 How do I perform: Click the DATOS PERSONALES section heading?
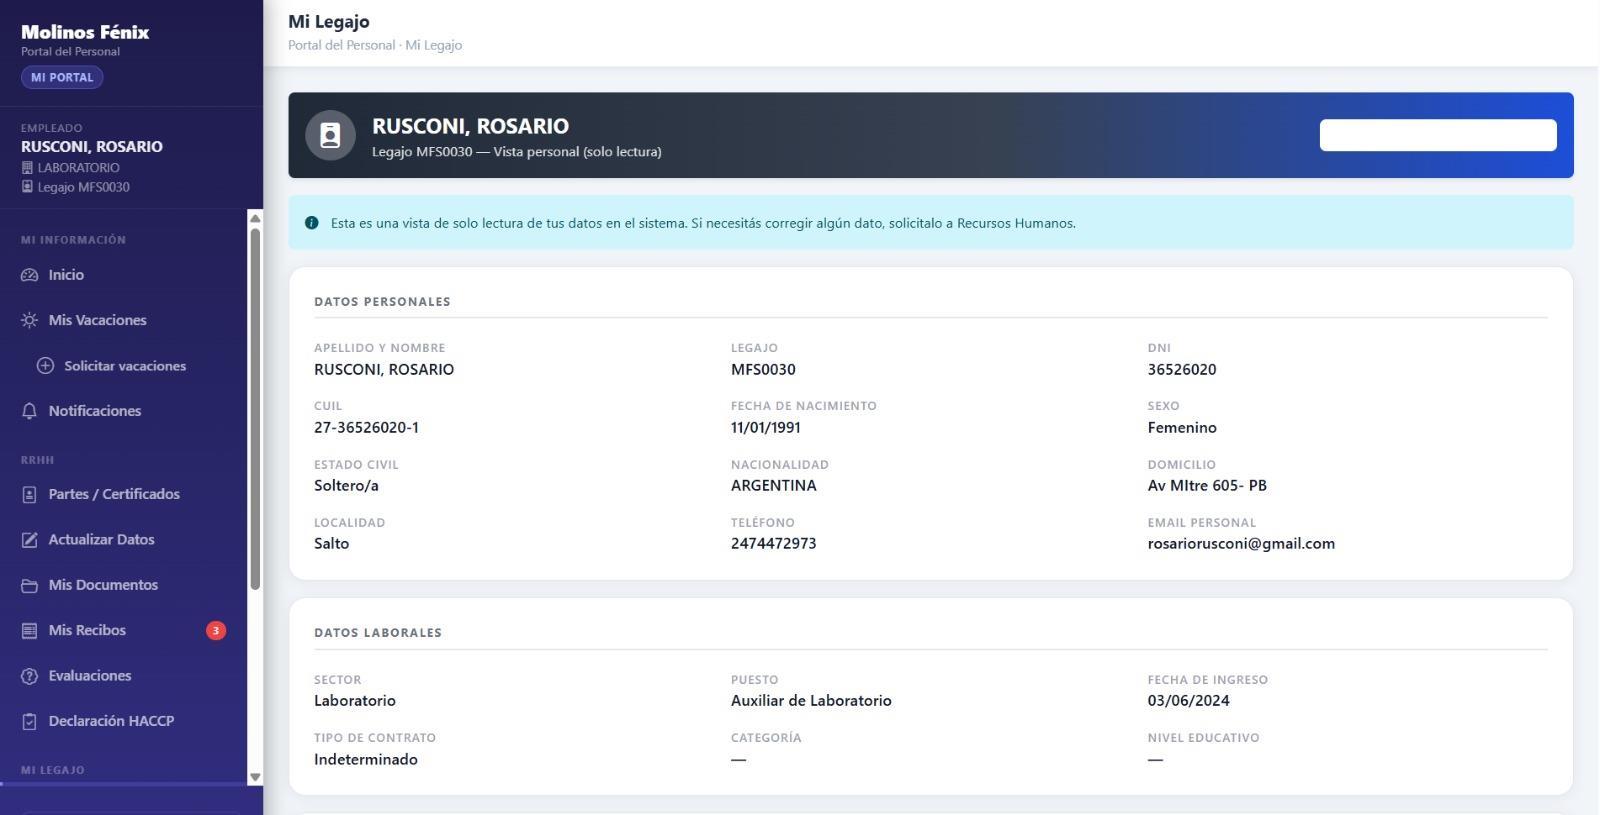pyautogui.click(x=382, y=302)
